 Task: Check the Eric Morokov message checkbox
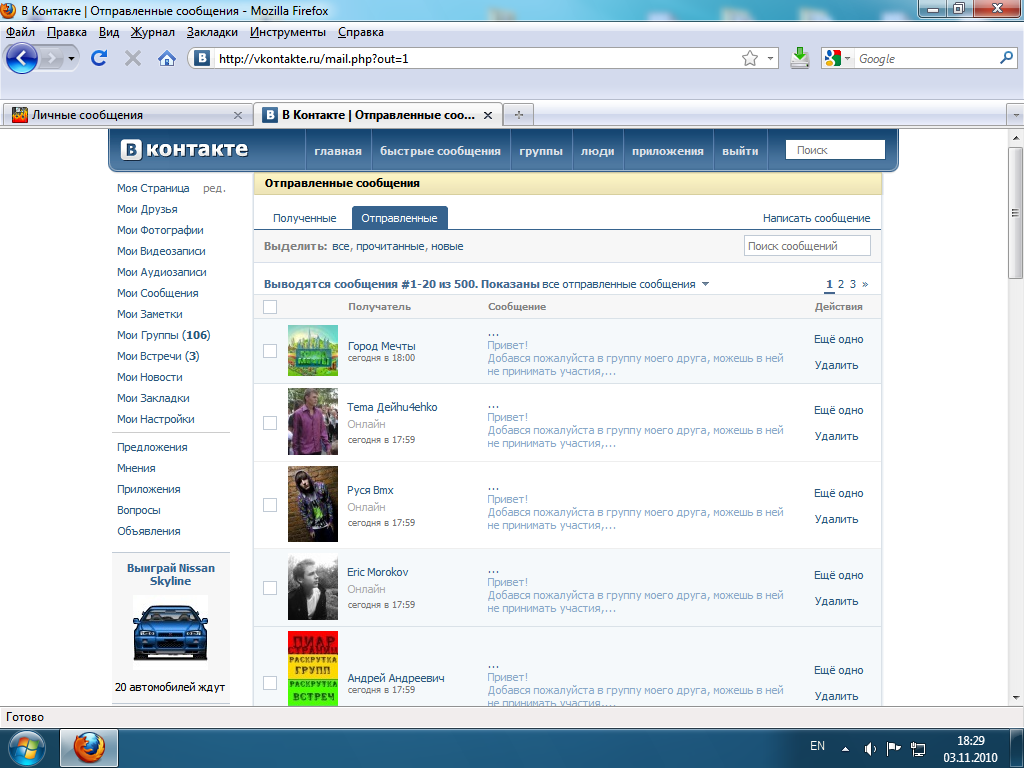(x=270, y=588)
